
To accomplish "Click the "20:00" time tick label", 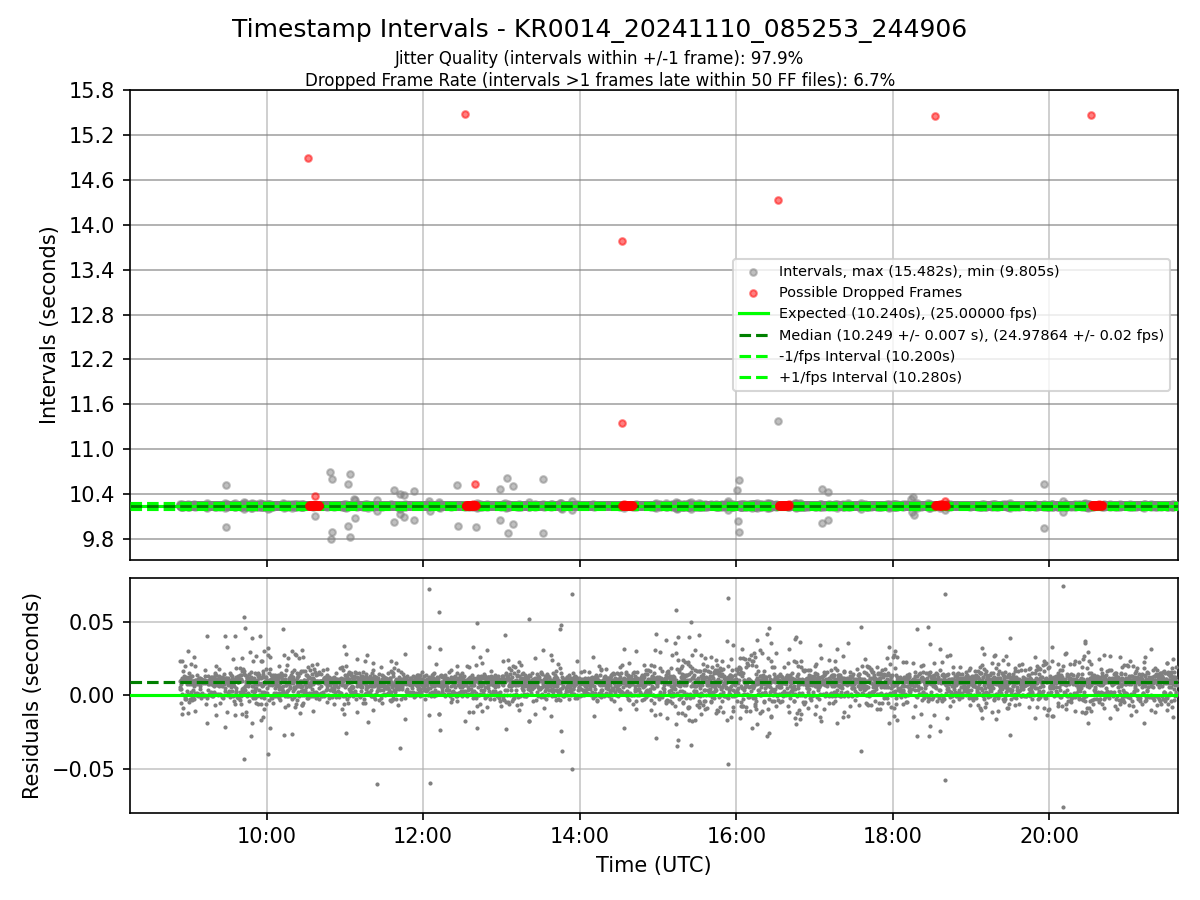I will [1048, 834].
